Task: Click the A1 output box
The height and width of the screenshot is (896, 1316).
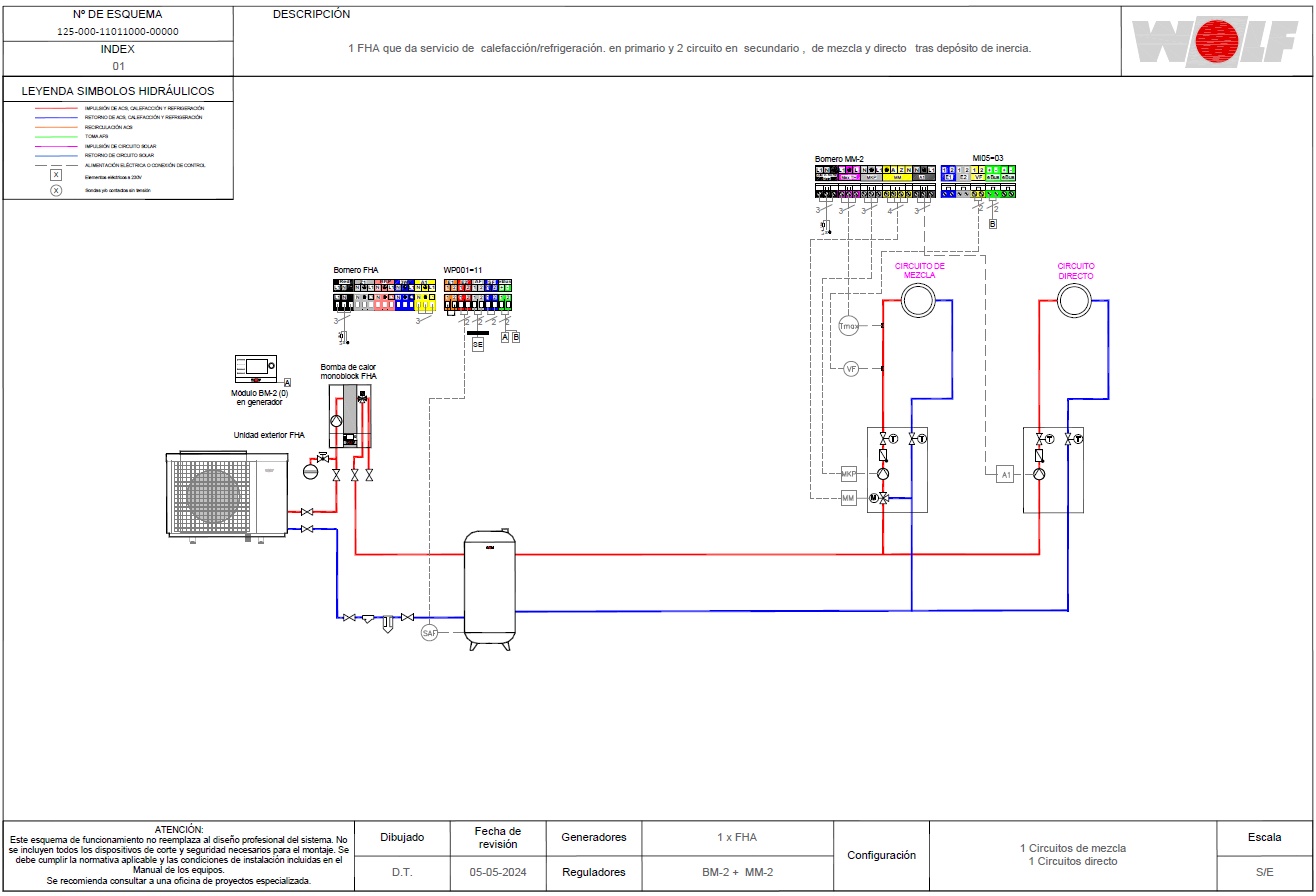Action: 1005,474
